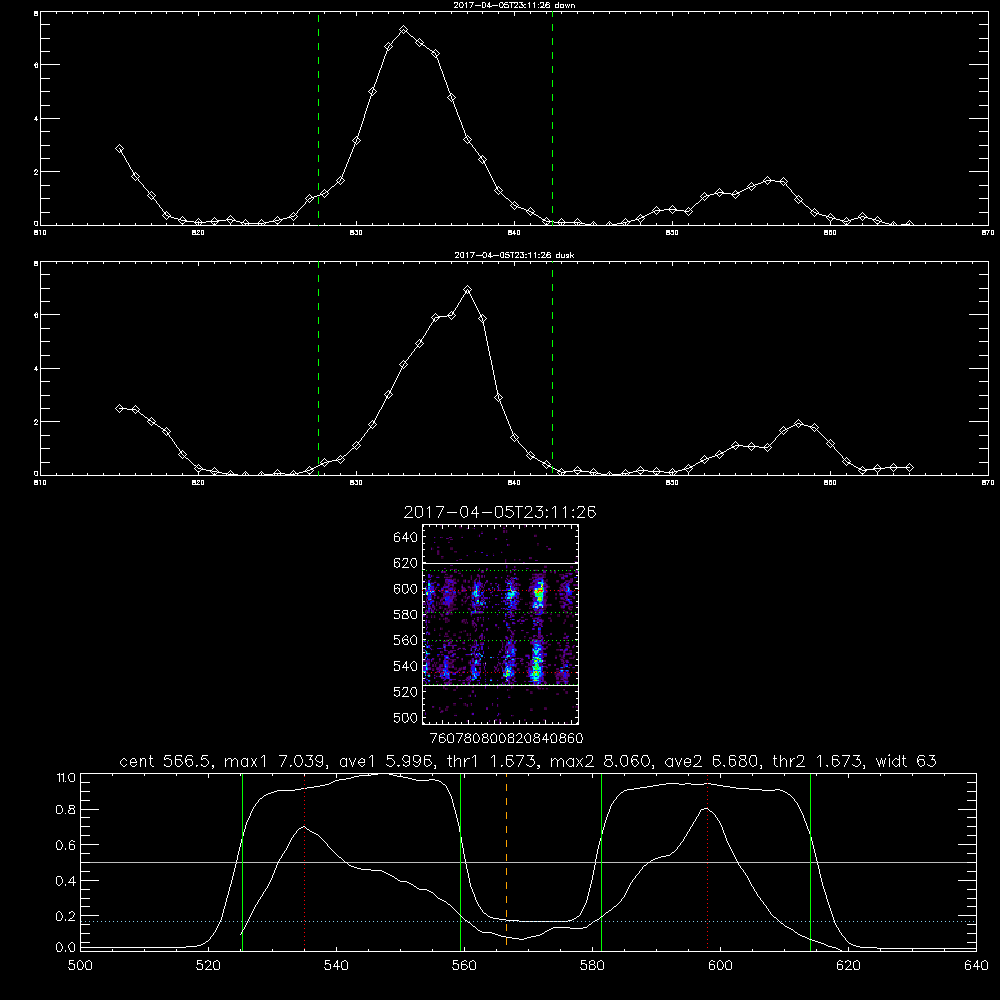Viewport: 1000px width, 1000px height.
Task: Select the spectral image thumbnail
Action: click(500, 624)
